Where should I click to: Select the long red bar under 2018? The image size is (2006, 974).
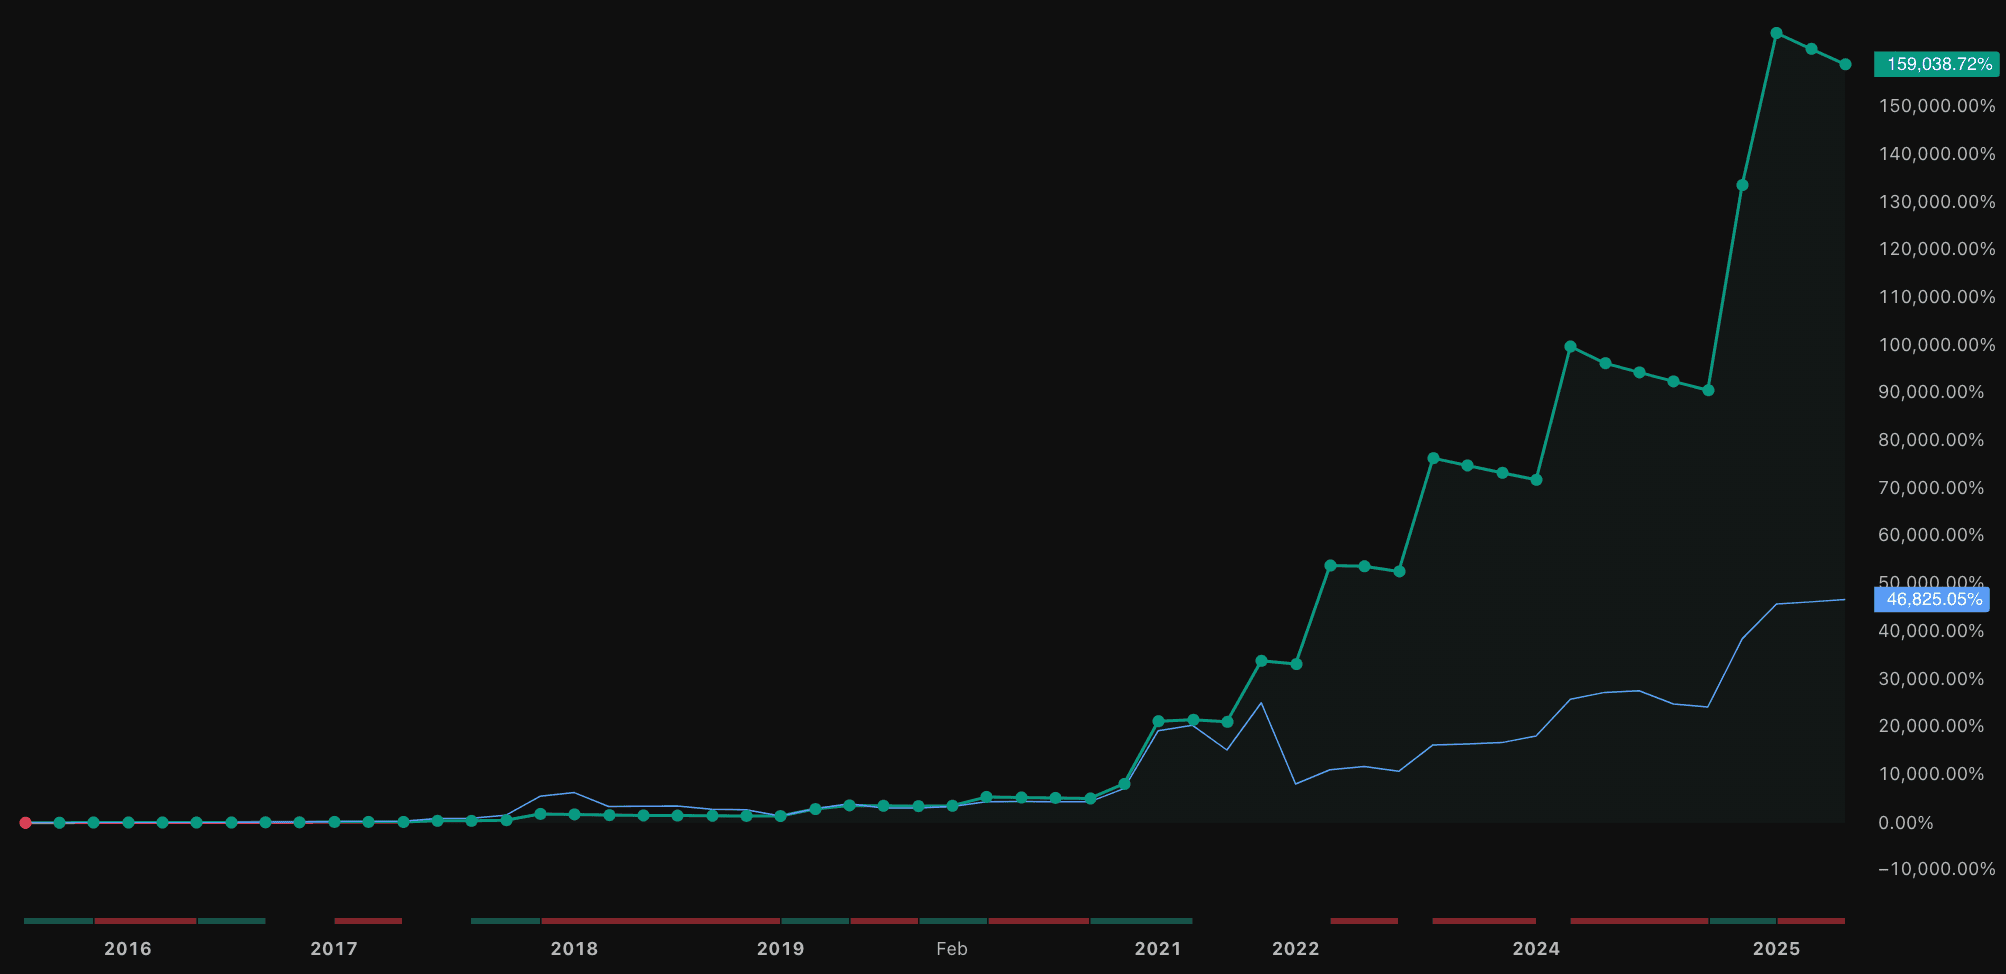pyautogui.click(x=658, y=920)
